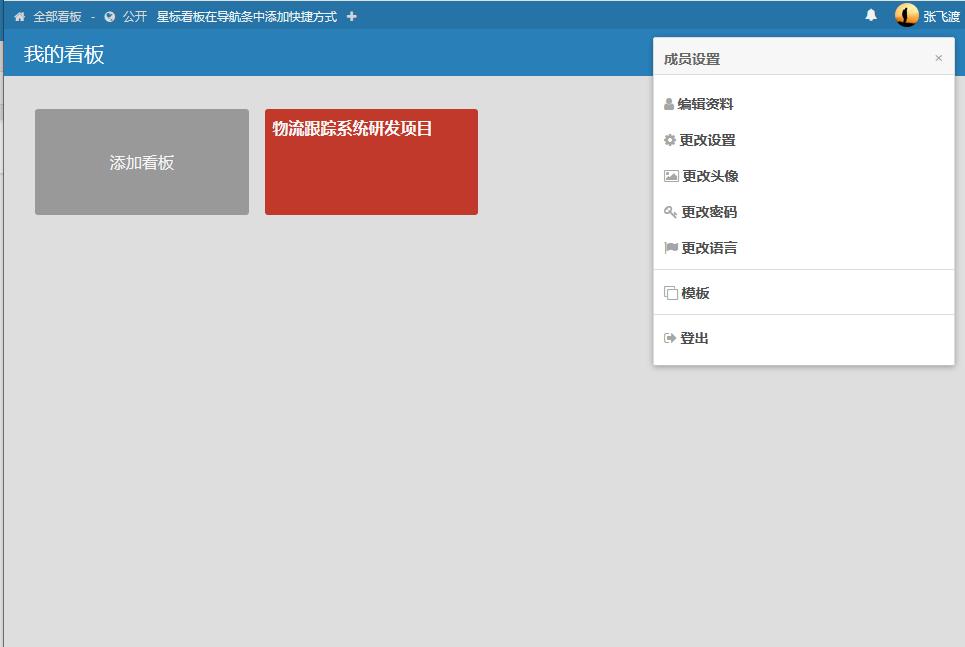The height and width of the screenshot is (647, 965).
Task: Click the flag icon beside 更改语言
Action: (x=670, y=248)
